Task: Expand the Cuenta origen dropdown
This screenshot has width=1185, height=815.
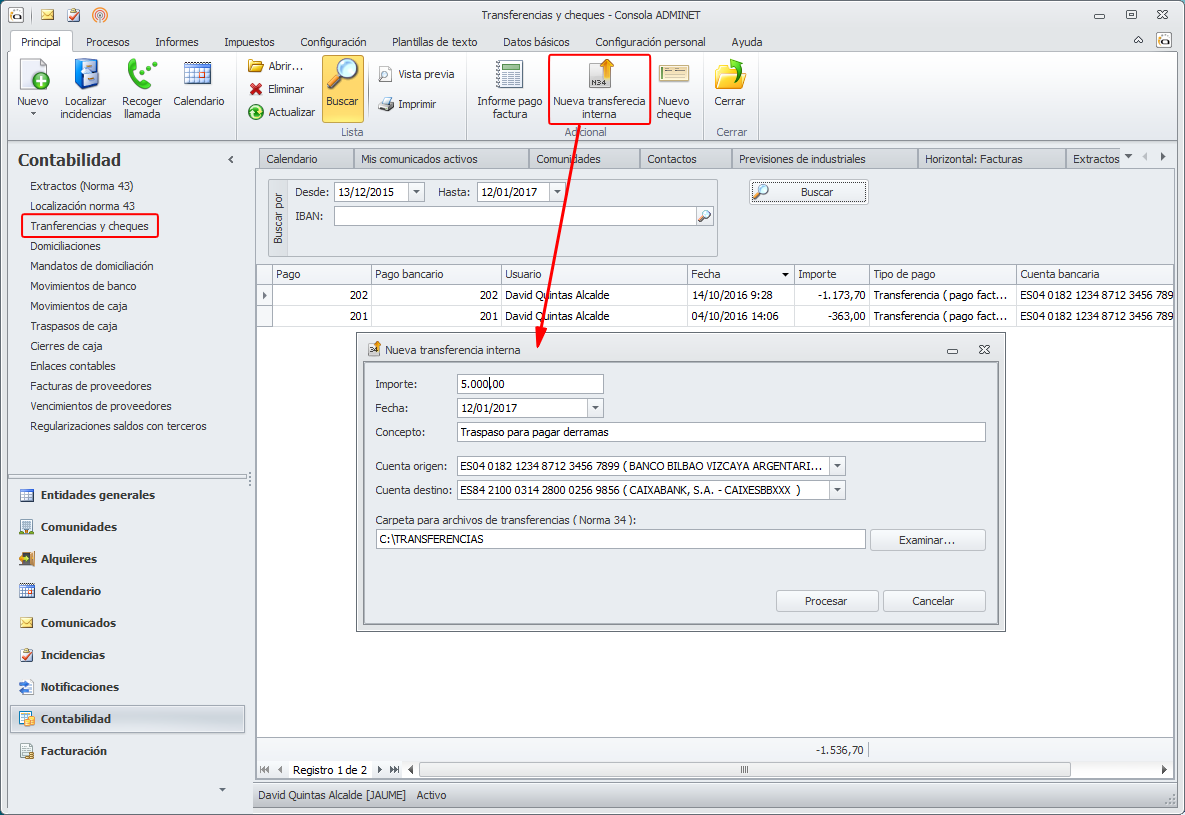Action: coord(837,466)
